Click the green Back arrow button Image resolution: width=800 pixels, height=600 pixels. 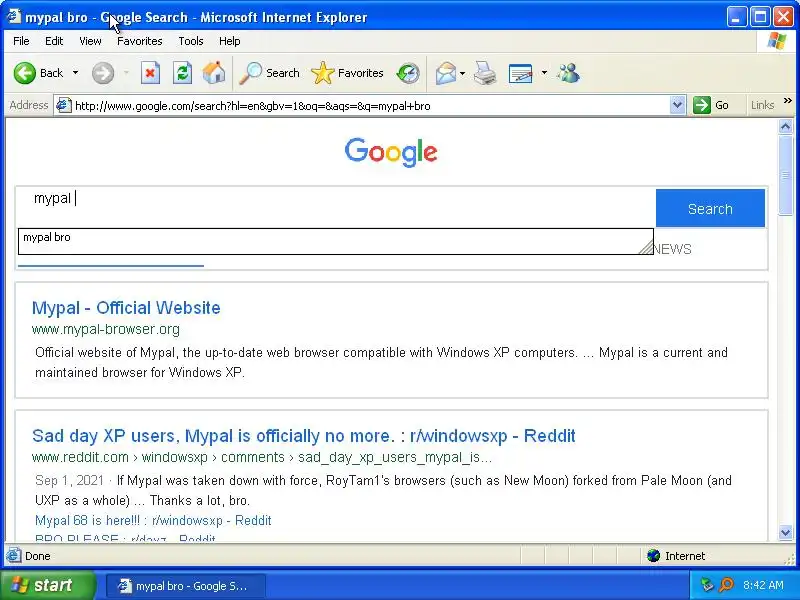24,73
